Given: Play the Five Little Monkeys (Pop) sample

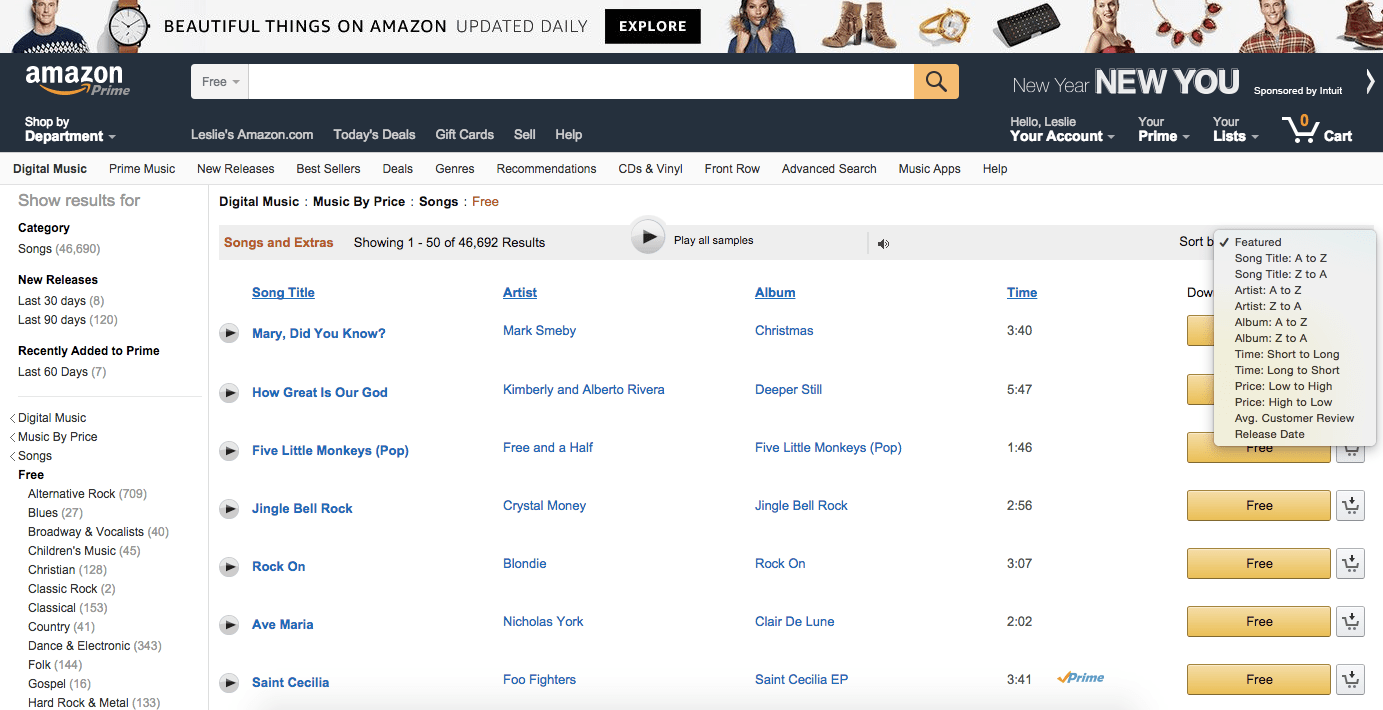Looking at the screenshot, I should point(229,450).
